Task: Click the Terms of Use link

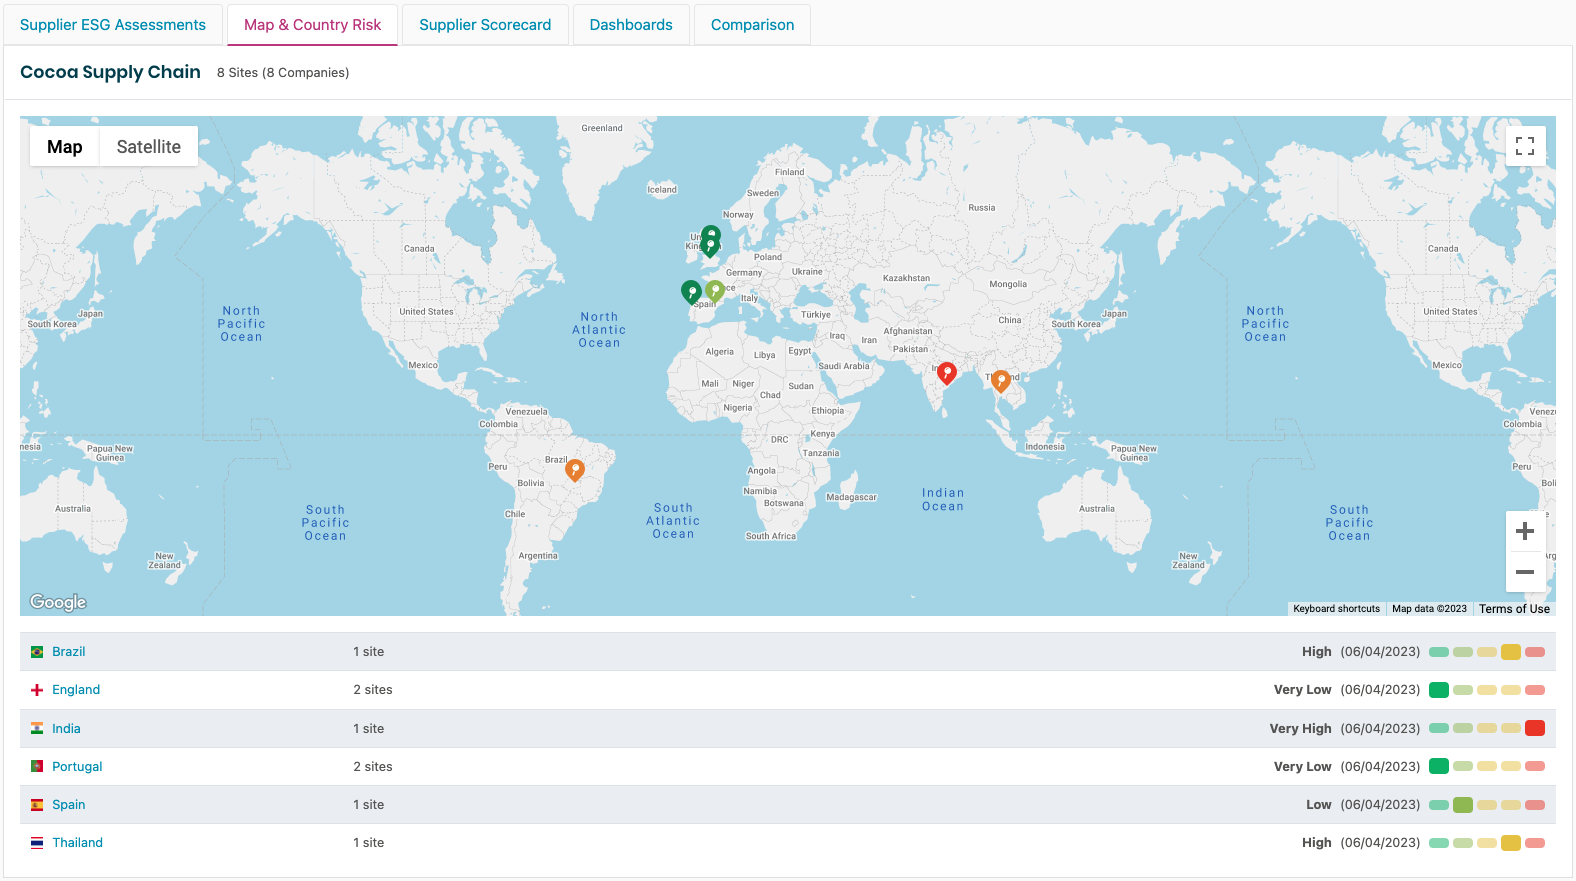Action: (x=1514, y=609)
